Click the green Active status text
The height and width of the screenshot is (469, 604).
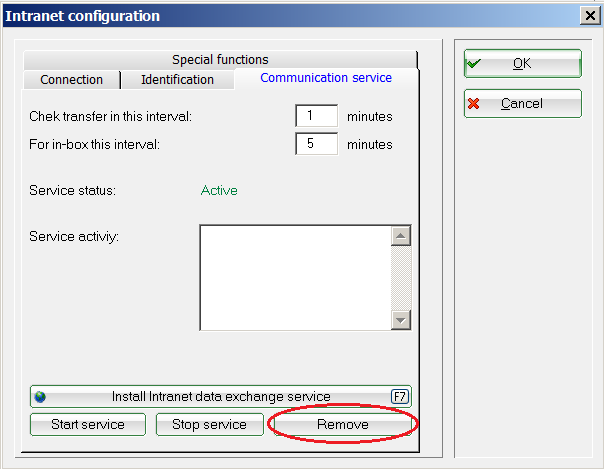click(x=219, y=191)
